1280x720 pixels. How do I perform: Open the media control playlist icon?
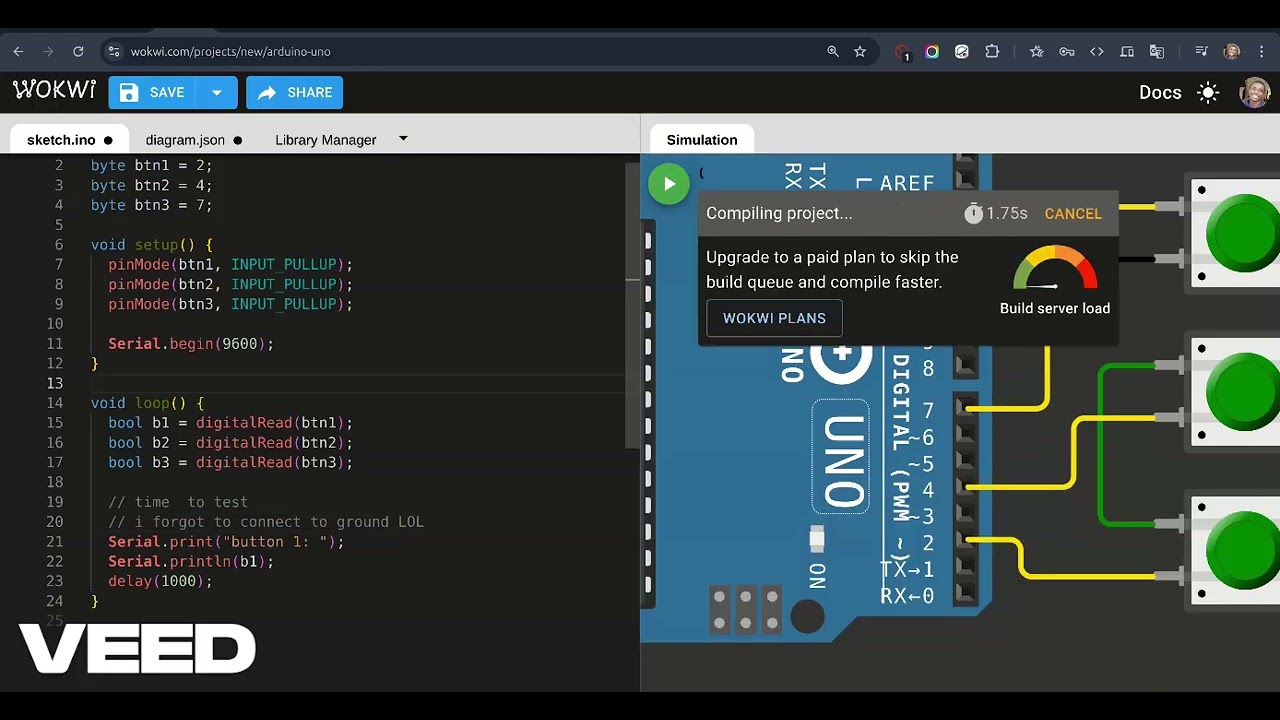(1202, 52)
